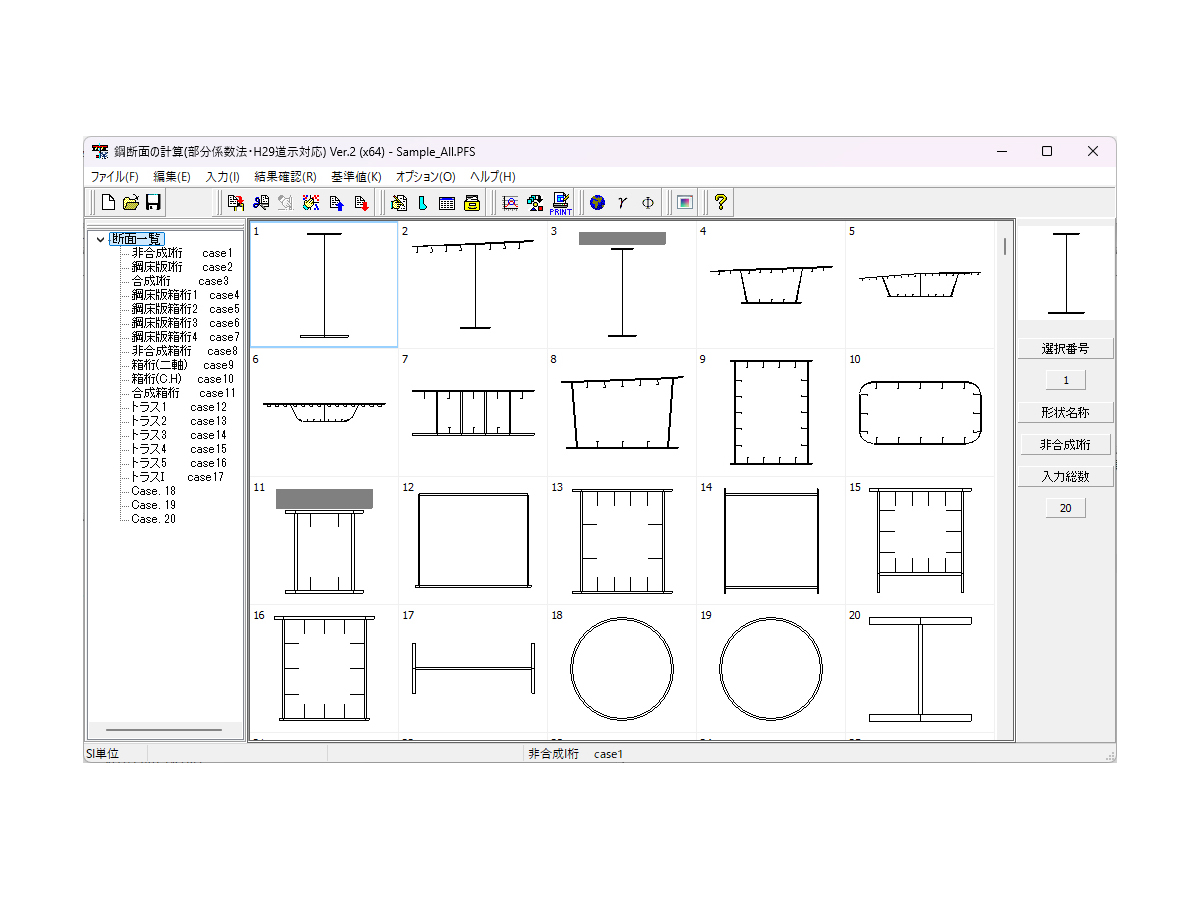Select tree item 合成箱桁 case11
This screenshot has height=900, width=1200.
183,393
